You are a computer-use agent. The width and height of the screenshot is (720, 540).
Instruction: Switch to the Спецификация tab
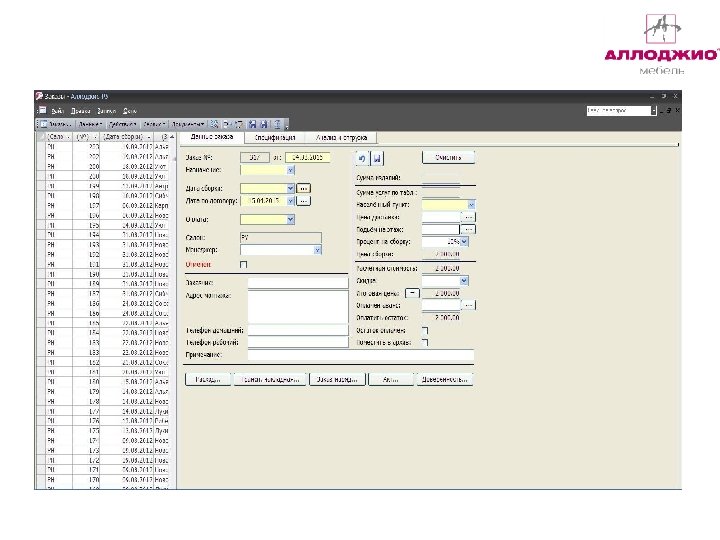coord(275,137)
